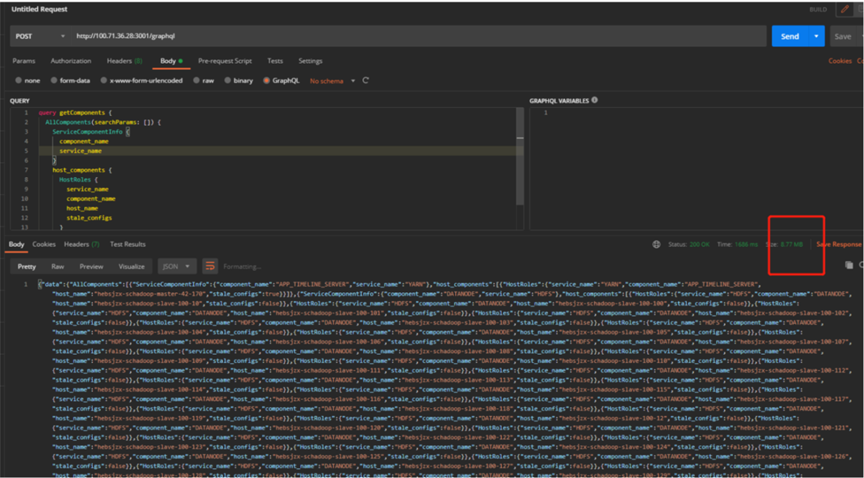Click the edit pencil icon near BUILD
Image resolution: width=864 pixels, height=478 pixels.
845,9
